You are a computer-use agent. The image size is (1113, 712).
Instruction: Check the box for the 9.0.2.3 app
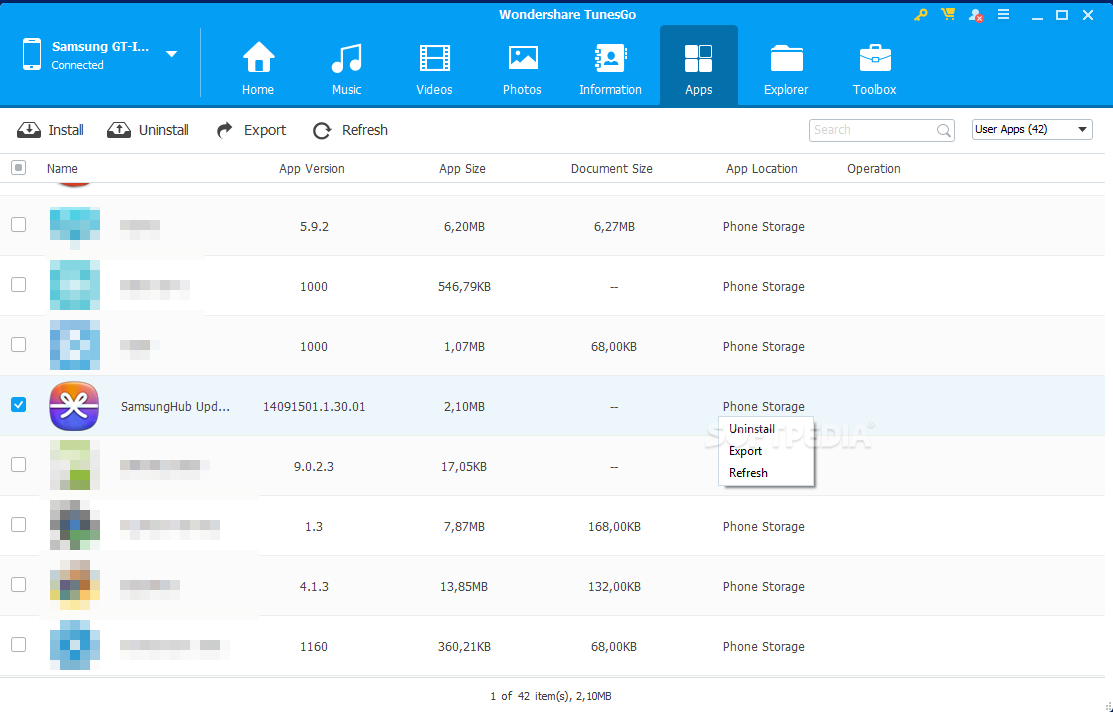[18, 464]
